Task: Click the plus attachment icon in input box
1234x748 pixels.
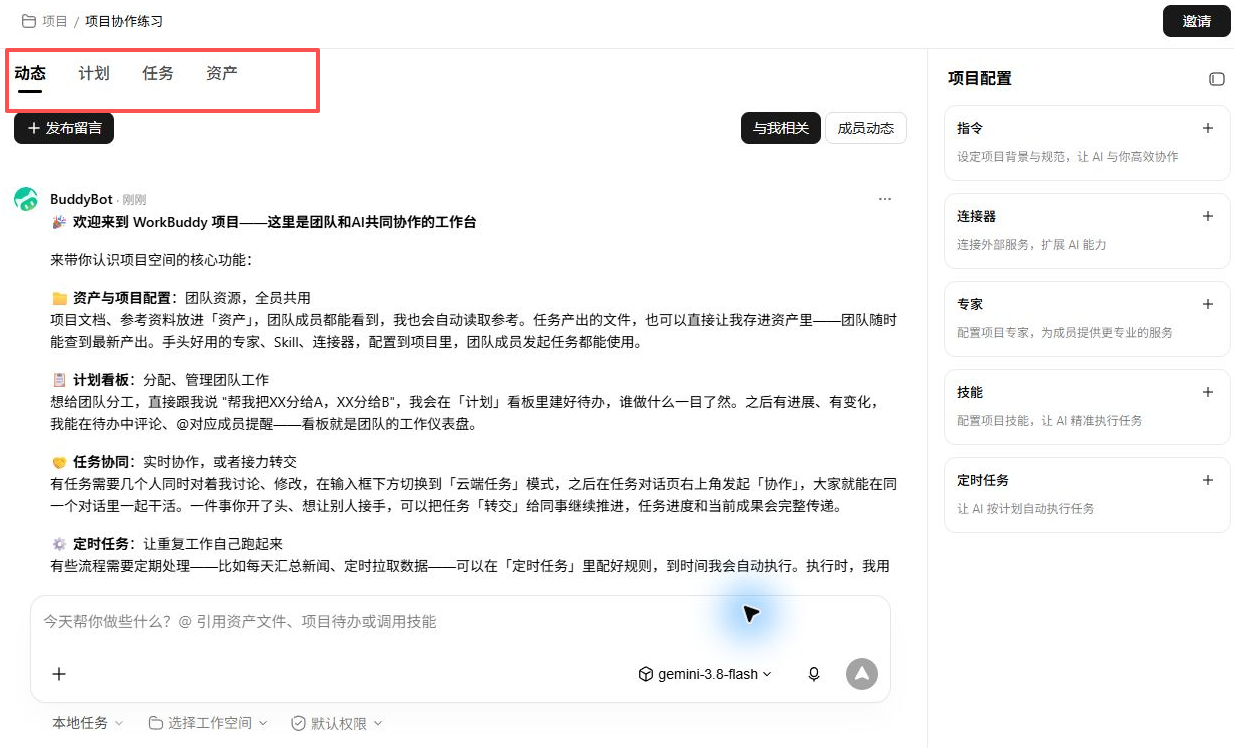Action: [59, 674]
